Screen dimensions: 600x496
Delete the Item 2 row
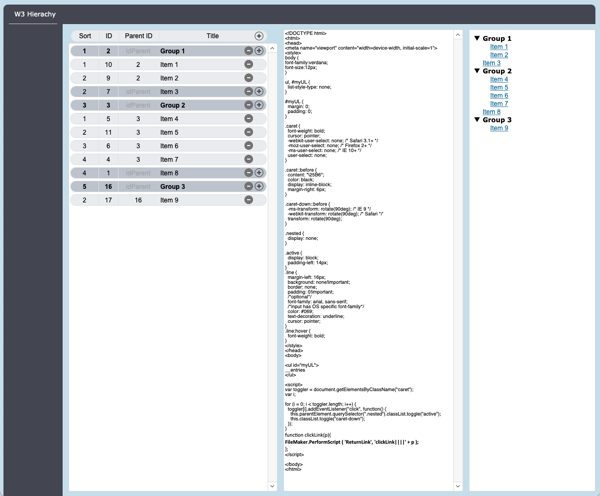[x=248, y=78]
